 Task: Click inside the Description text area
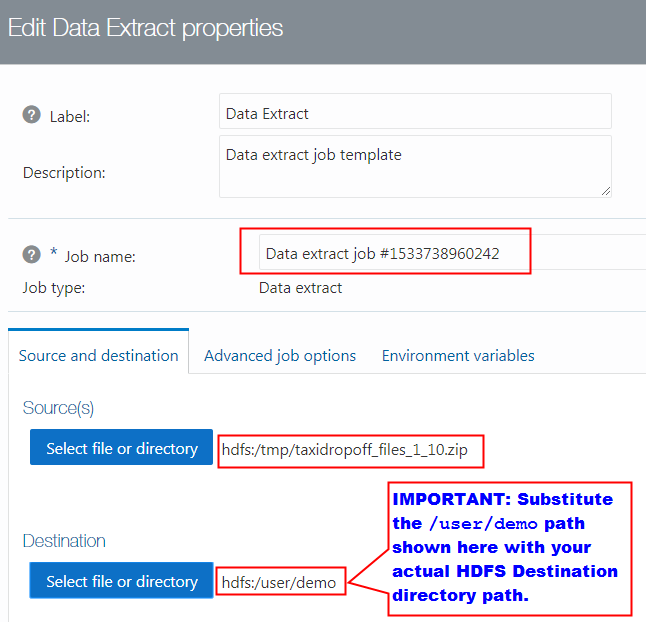(414, 166)
